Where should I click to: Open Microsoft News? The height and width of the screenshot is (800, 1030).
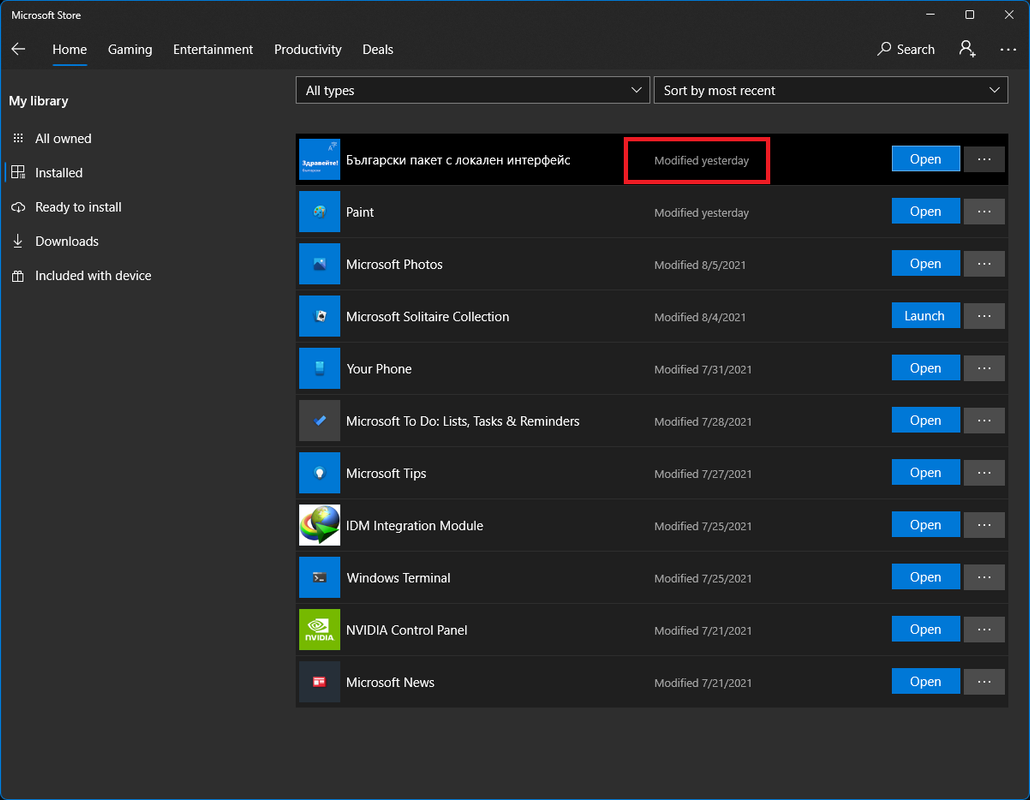925,681
